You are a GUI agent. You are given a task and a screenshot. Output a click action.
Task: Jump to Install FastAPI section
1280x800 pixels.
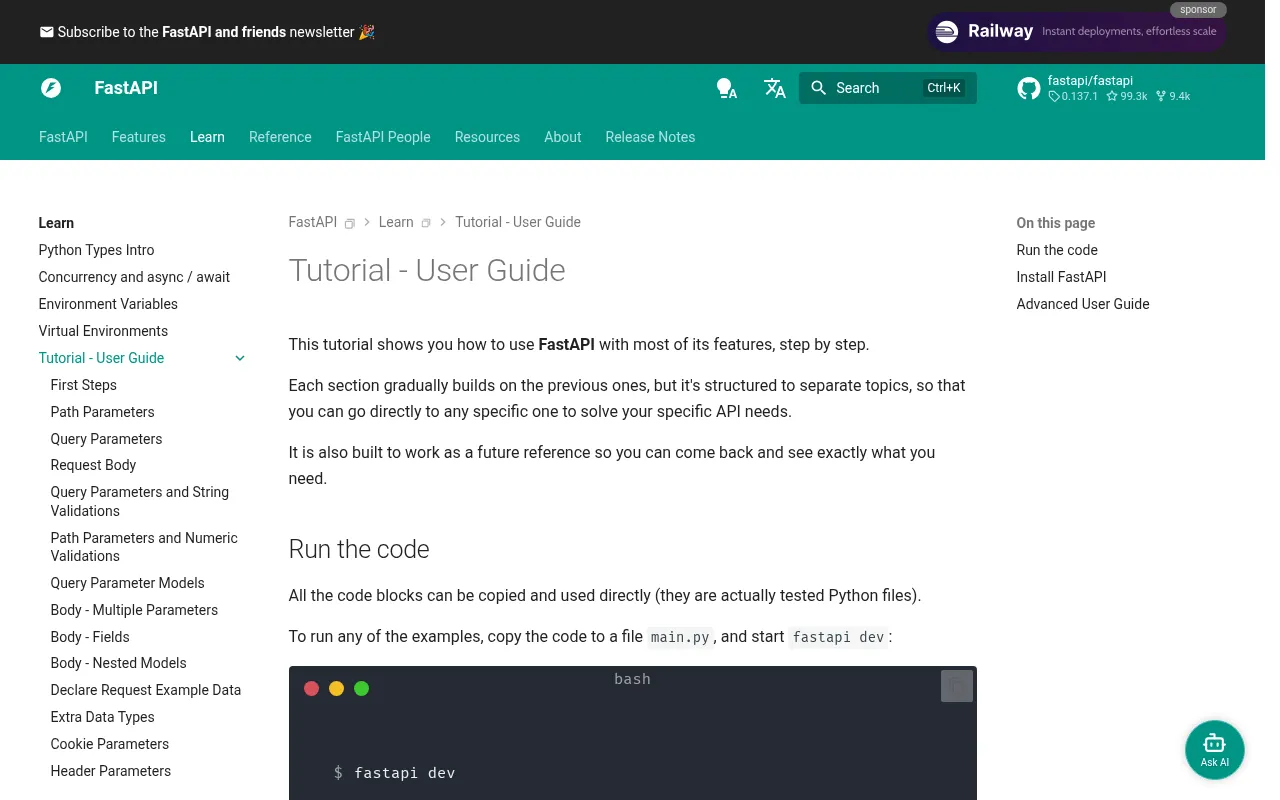click(x=1061, y=277)
